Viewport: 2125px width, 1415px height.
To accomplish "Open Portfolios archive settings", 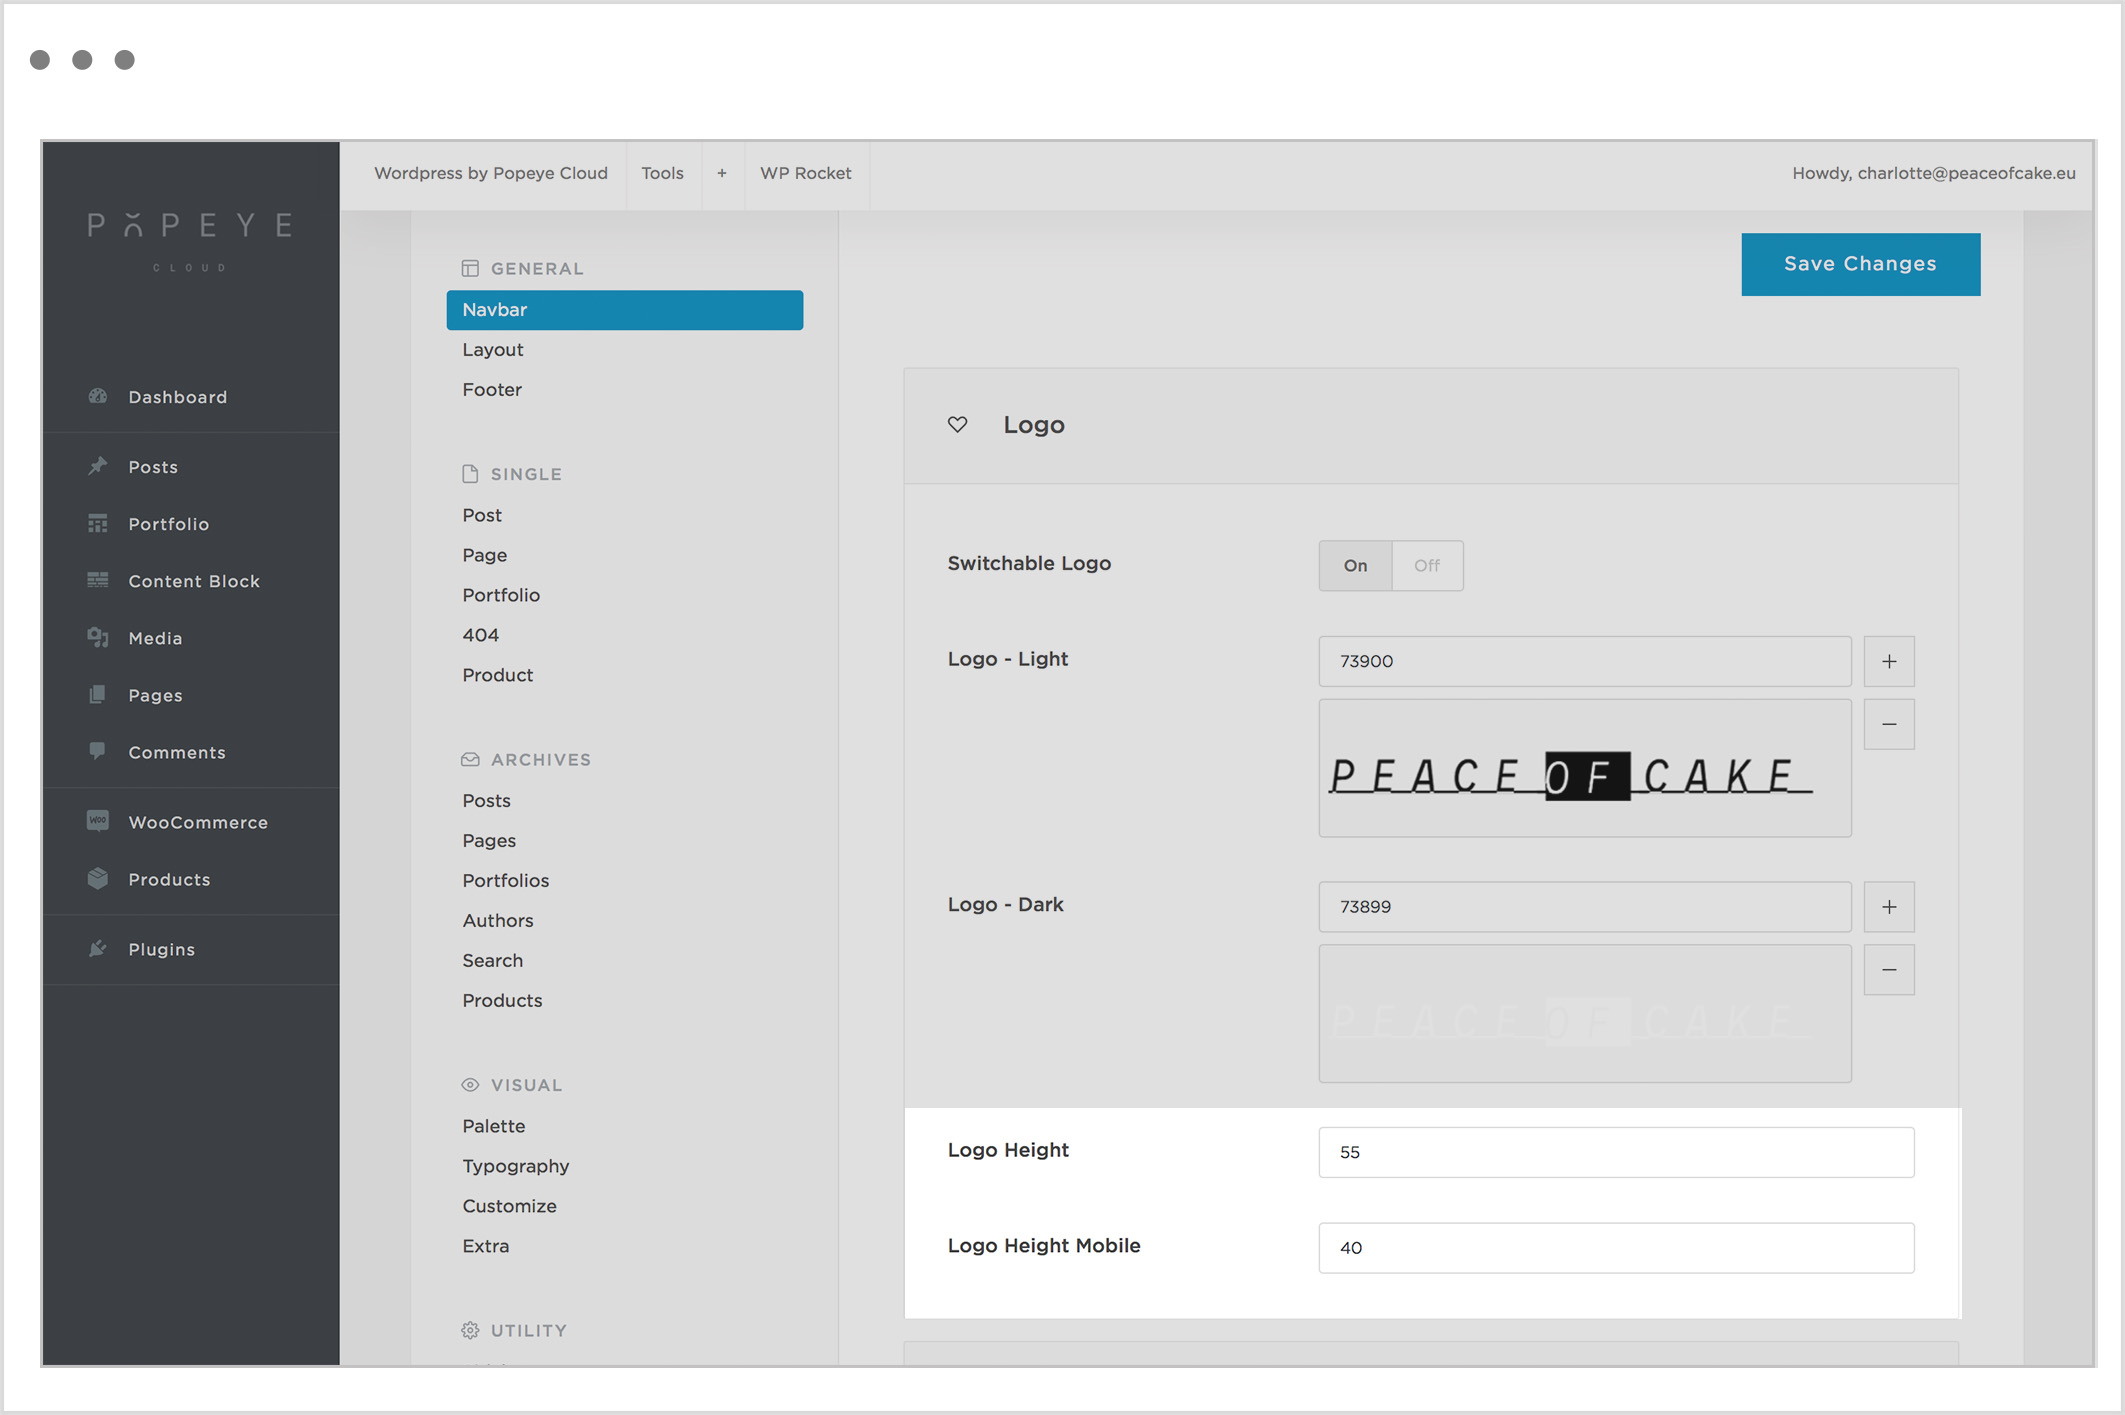I will (x=506, y=881).
